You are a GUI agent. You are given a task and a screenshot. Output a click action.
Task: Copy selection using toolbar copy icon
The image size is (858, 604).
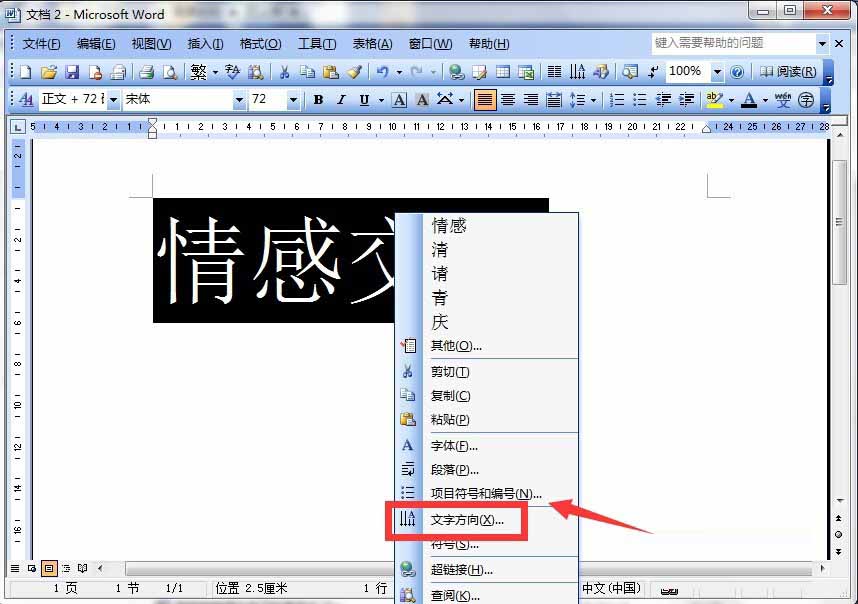(308, 72)
